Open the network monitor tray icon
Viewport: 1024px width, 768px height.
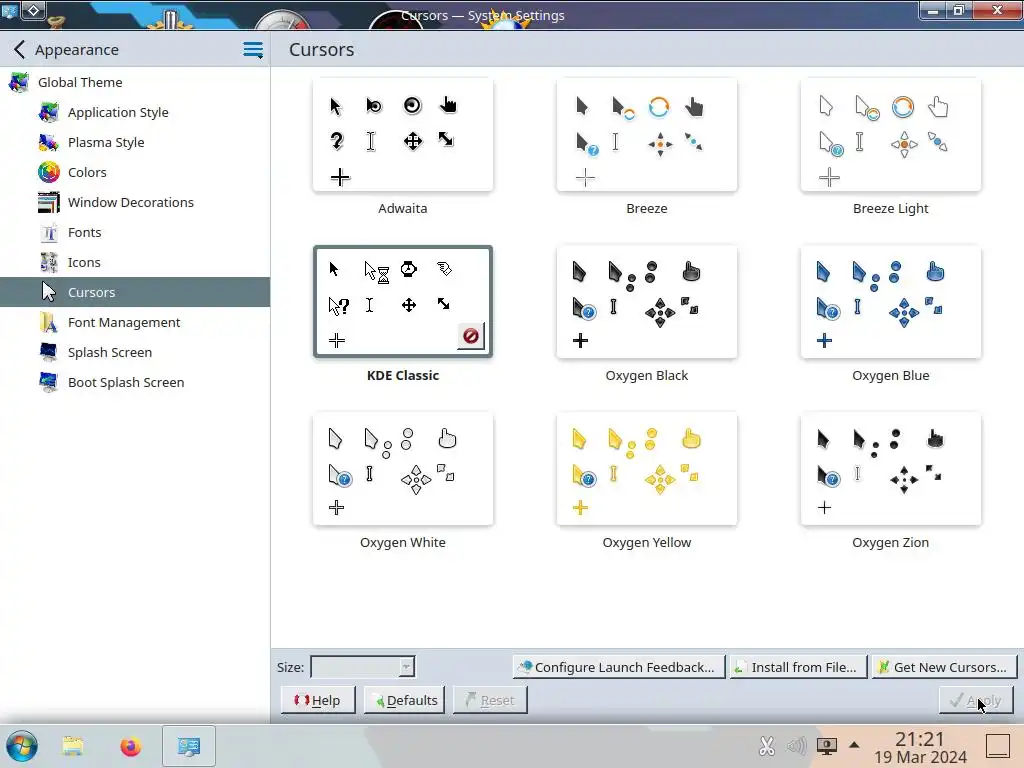(827, 745)
